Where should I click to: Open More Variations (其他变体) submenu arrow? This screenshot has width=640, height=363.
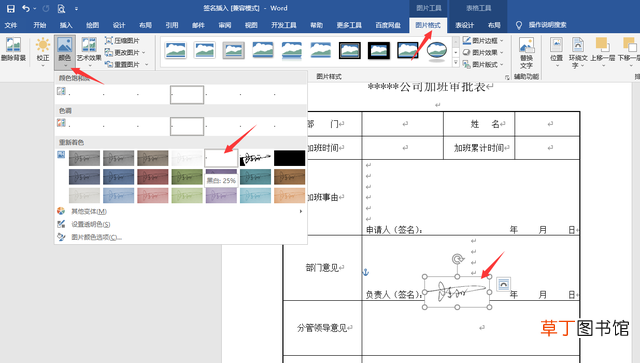pyautogui.click(x=301, y=211)
